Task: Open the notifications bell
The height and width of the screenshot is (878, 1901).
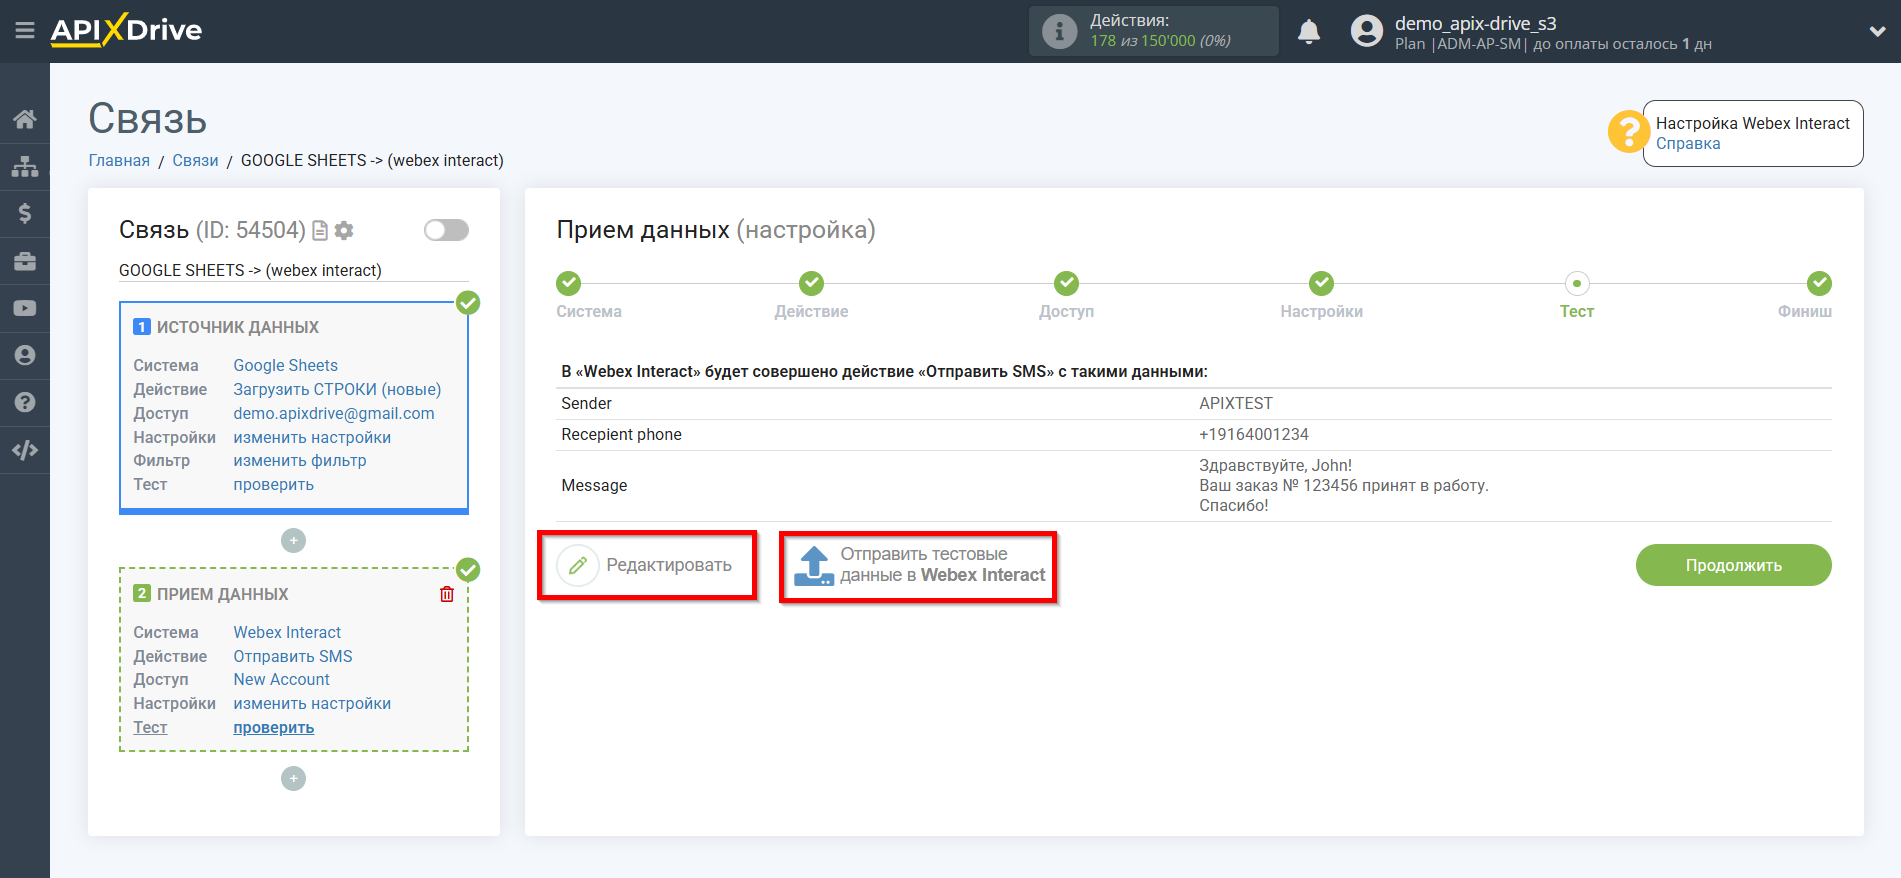Action: [1309, 31]
